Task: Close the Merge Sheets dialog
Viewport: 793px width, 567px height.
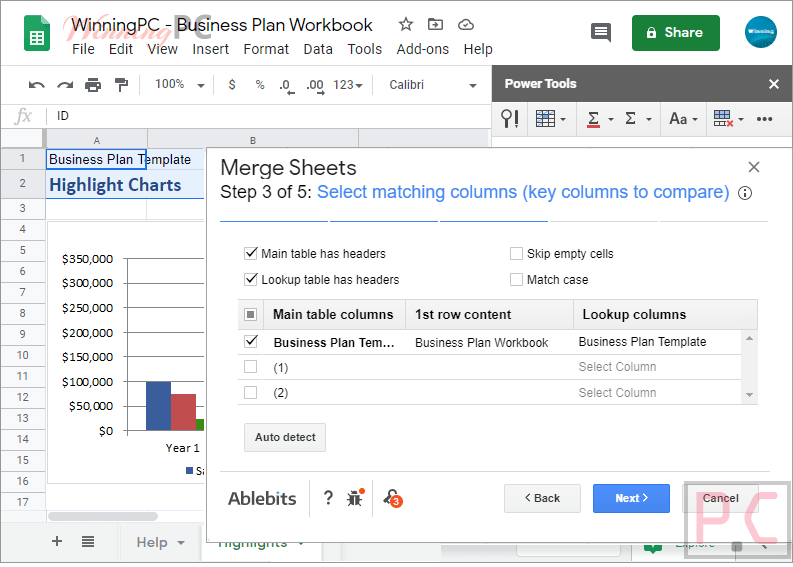Action: [754, 167]
